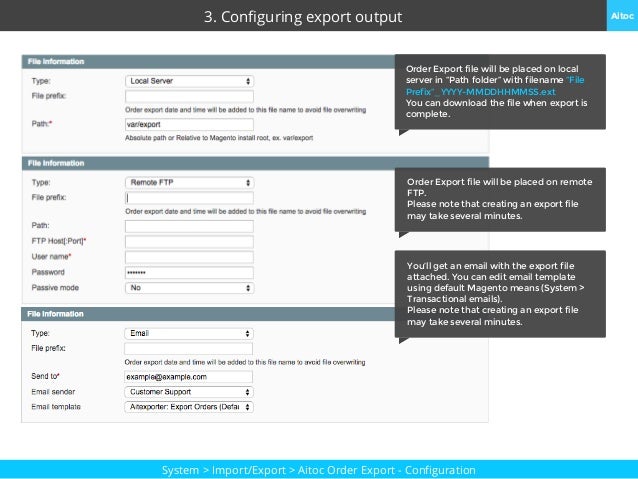Click the 'Absolute path or Relative to Magento' hint

pos(219,138)
